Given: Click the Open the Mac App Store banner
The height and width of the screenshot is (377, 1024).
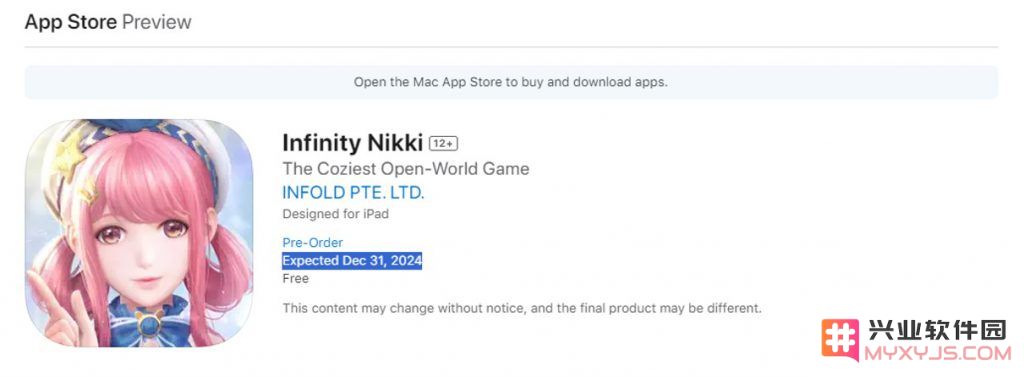Looking at the screenshot, I should click(x=511, y=82).
